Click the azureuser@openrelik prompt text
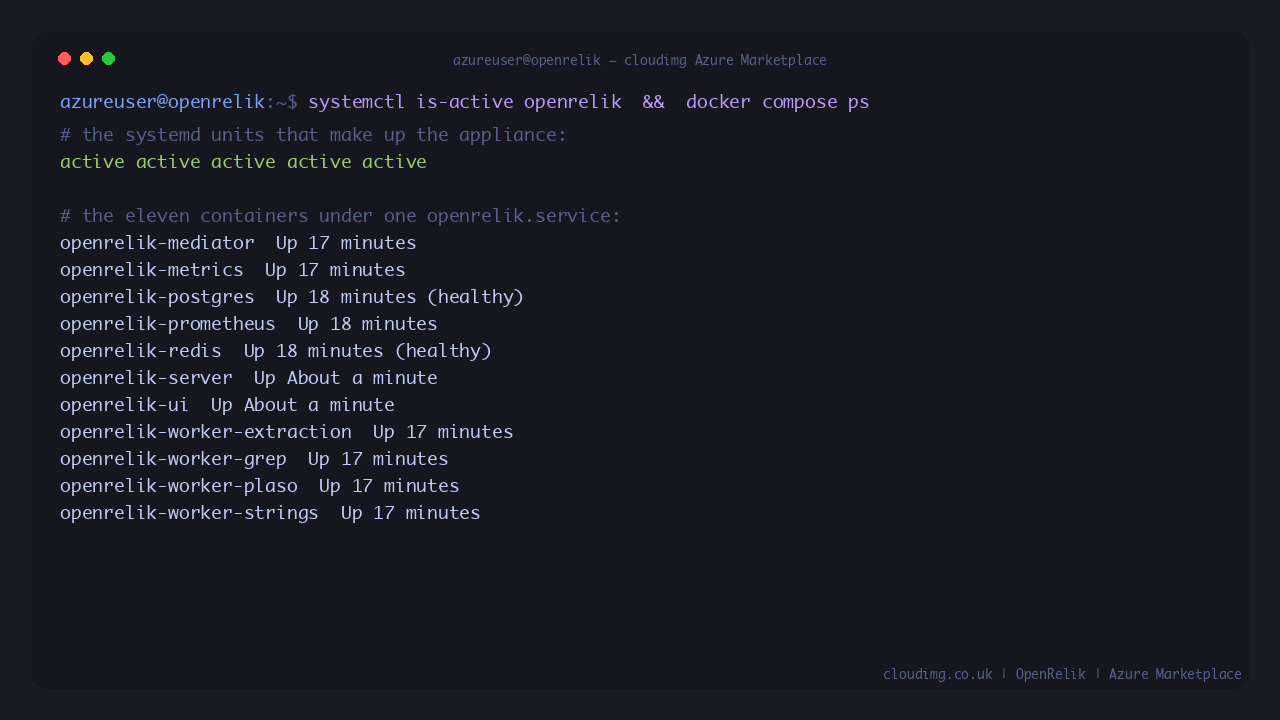 tap(162, 102)
